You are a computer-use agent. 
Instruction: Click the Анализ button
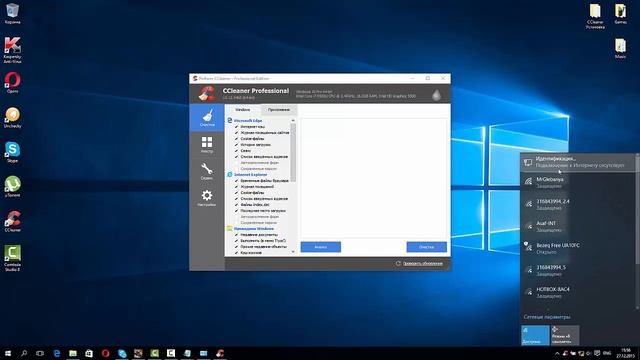click(321, 247)
